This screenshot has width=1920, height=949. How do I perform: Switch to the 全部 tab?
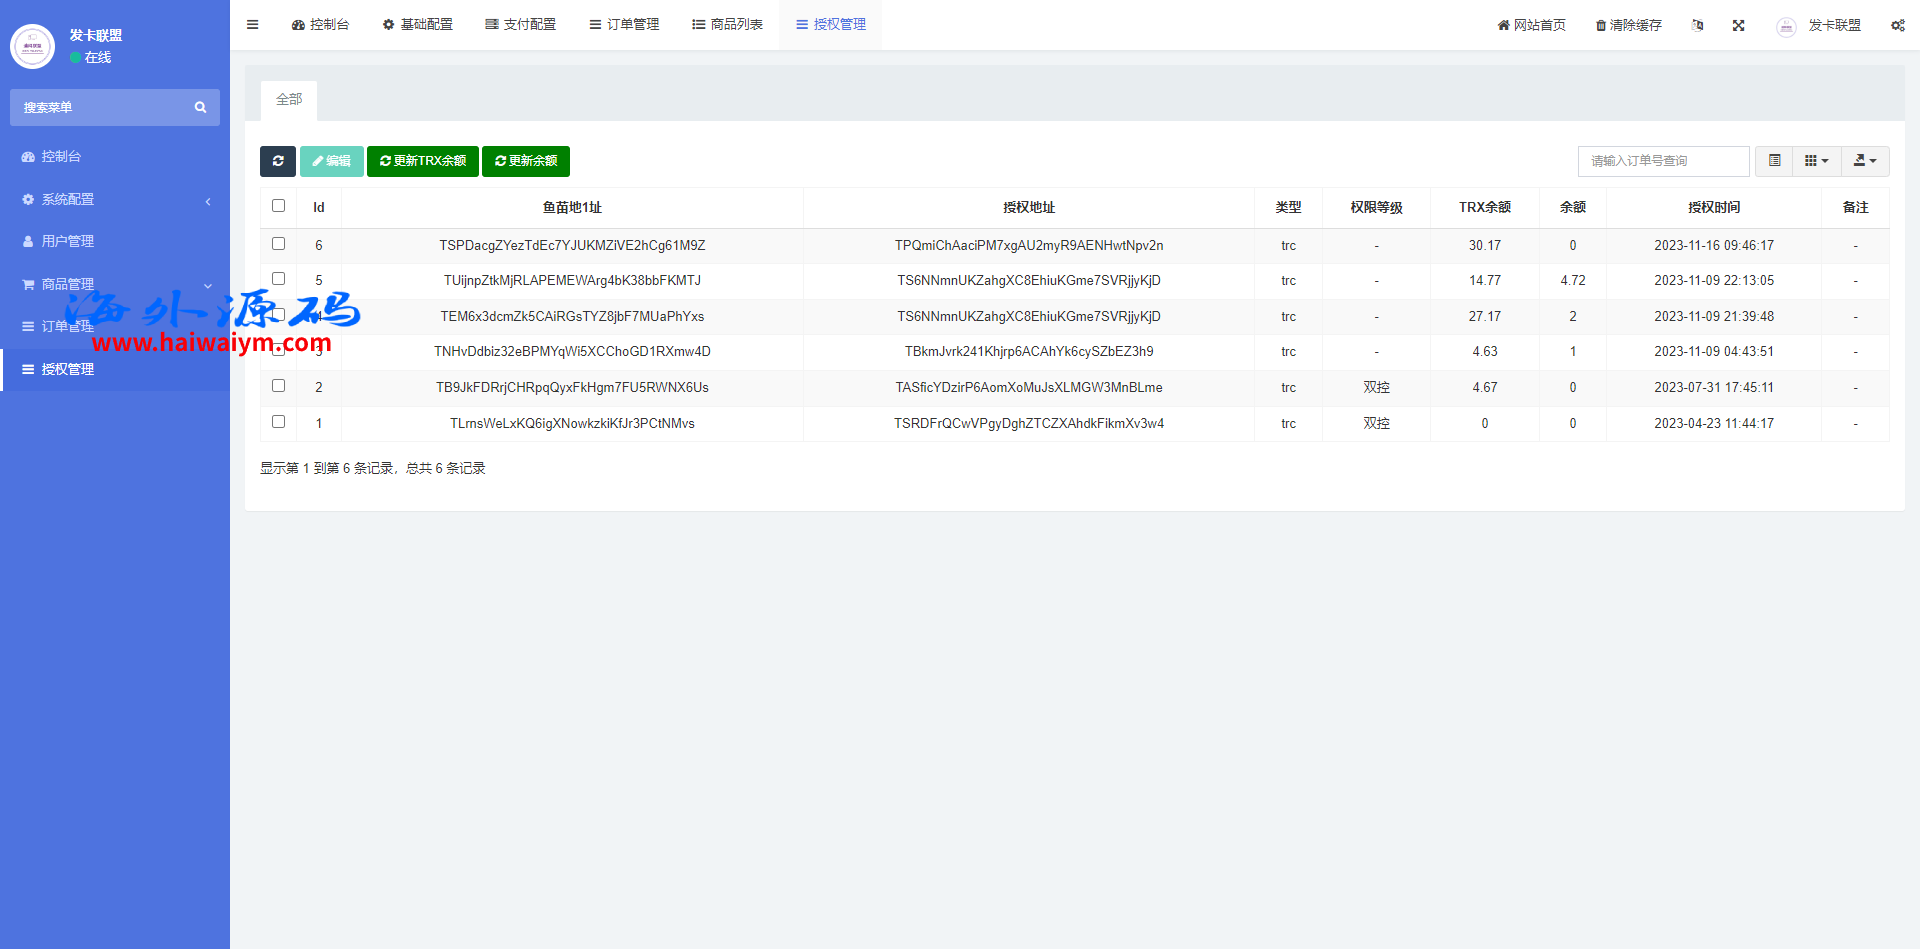point(289,100)
